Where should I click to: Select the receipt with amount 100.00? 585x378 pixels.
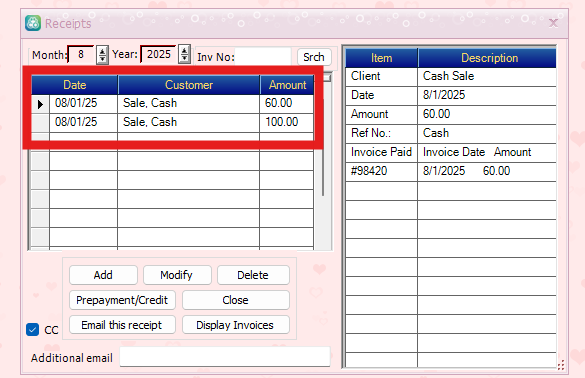173,122
